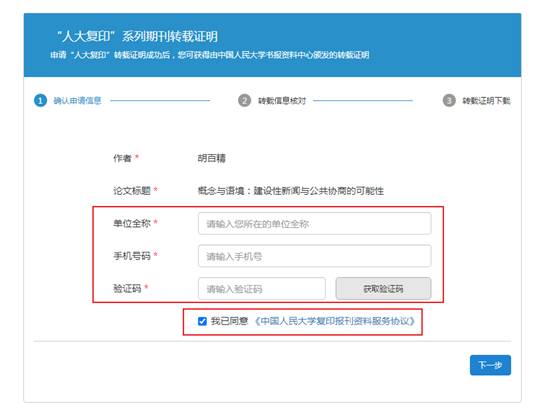
Task: Focus the 手机号码 input field
Action: point(315,256)
